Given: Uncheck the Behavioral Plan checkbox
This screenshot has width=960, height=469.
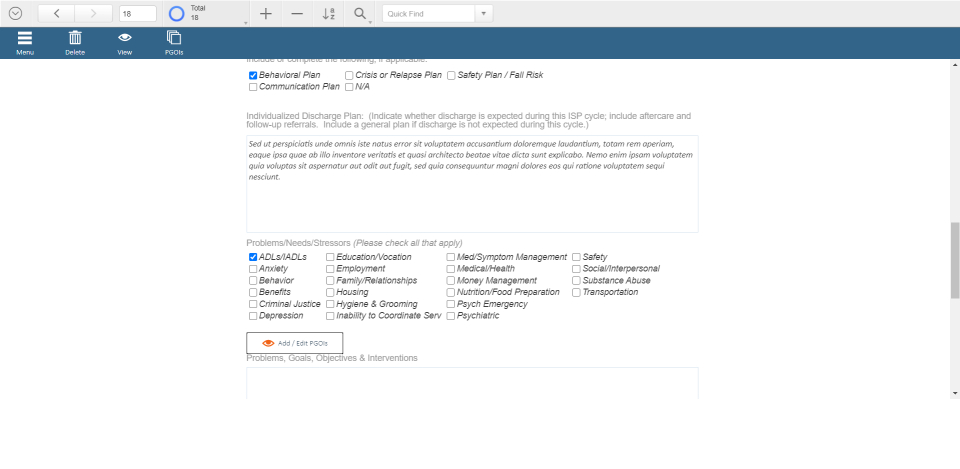Looking at the screenshot, I should tap(253, 75).
